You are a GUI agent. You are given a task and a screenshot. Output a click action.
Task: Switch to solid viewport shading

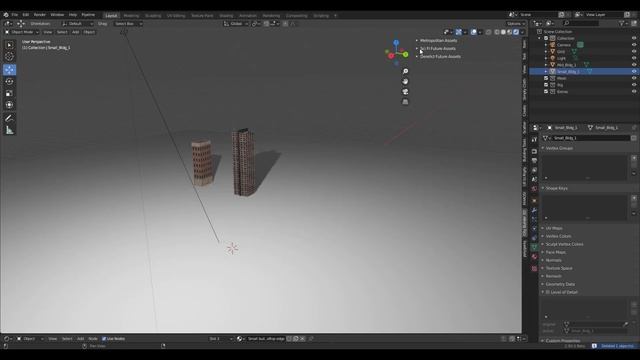point(503,32)
